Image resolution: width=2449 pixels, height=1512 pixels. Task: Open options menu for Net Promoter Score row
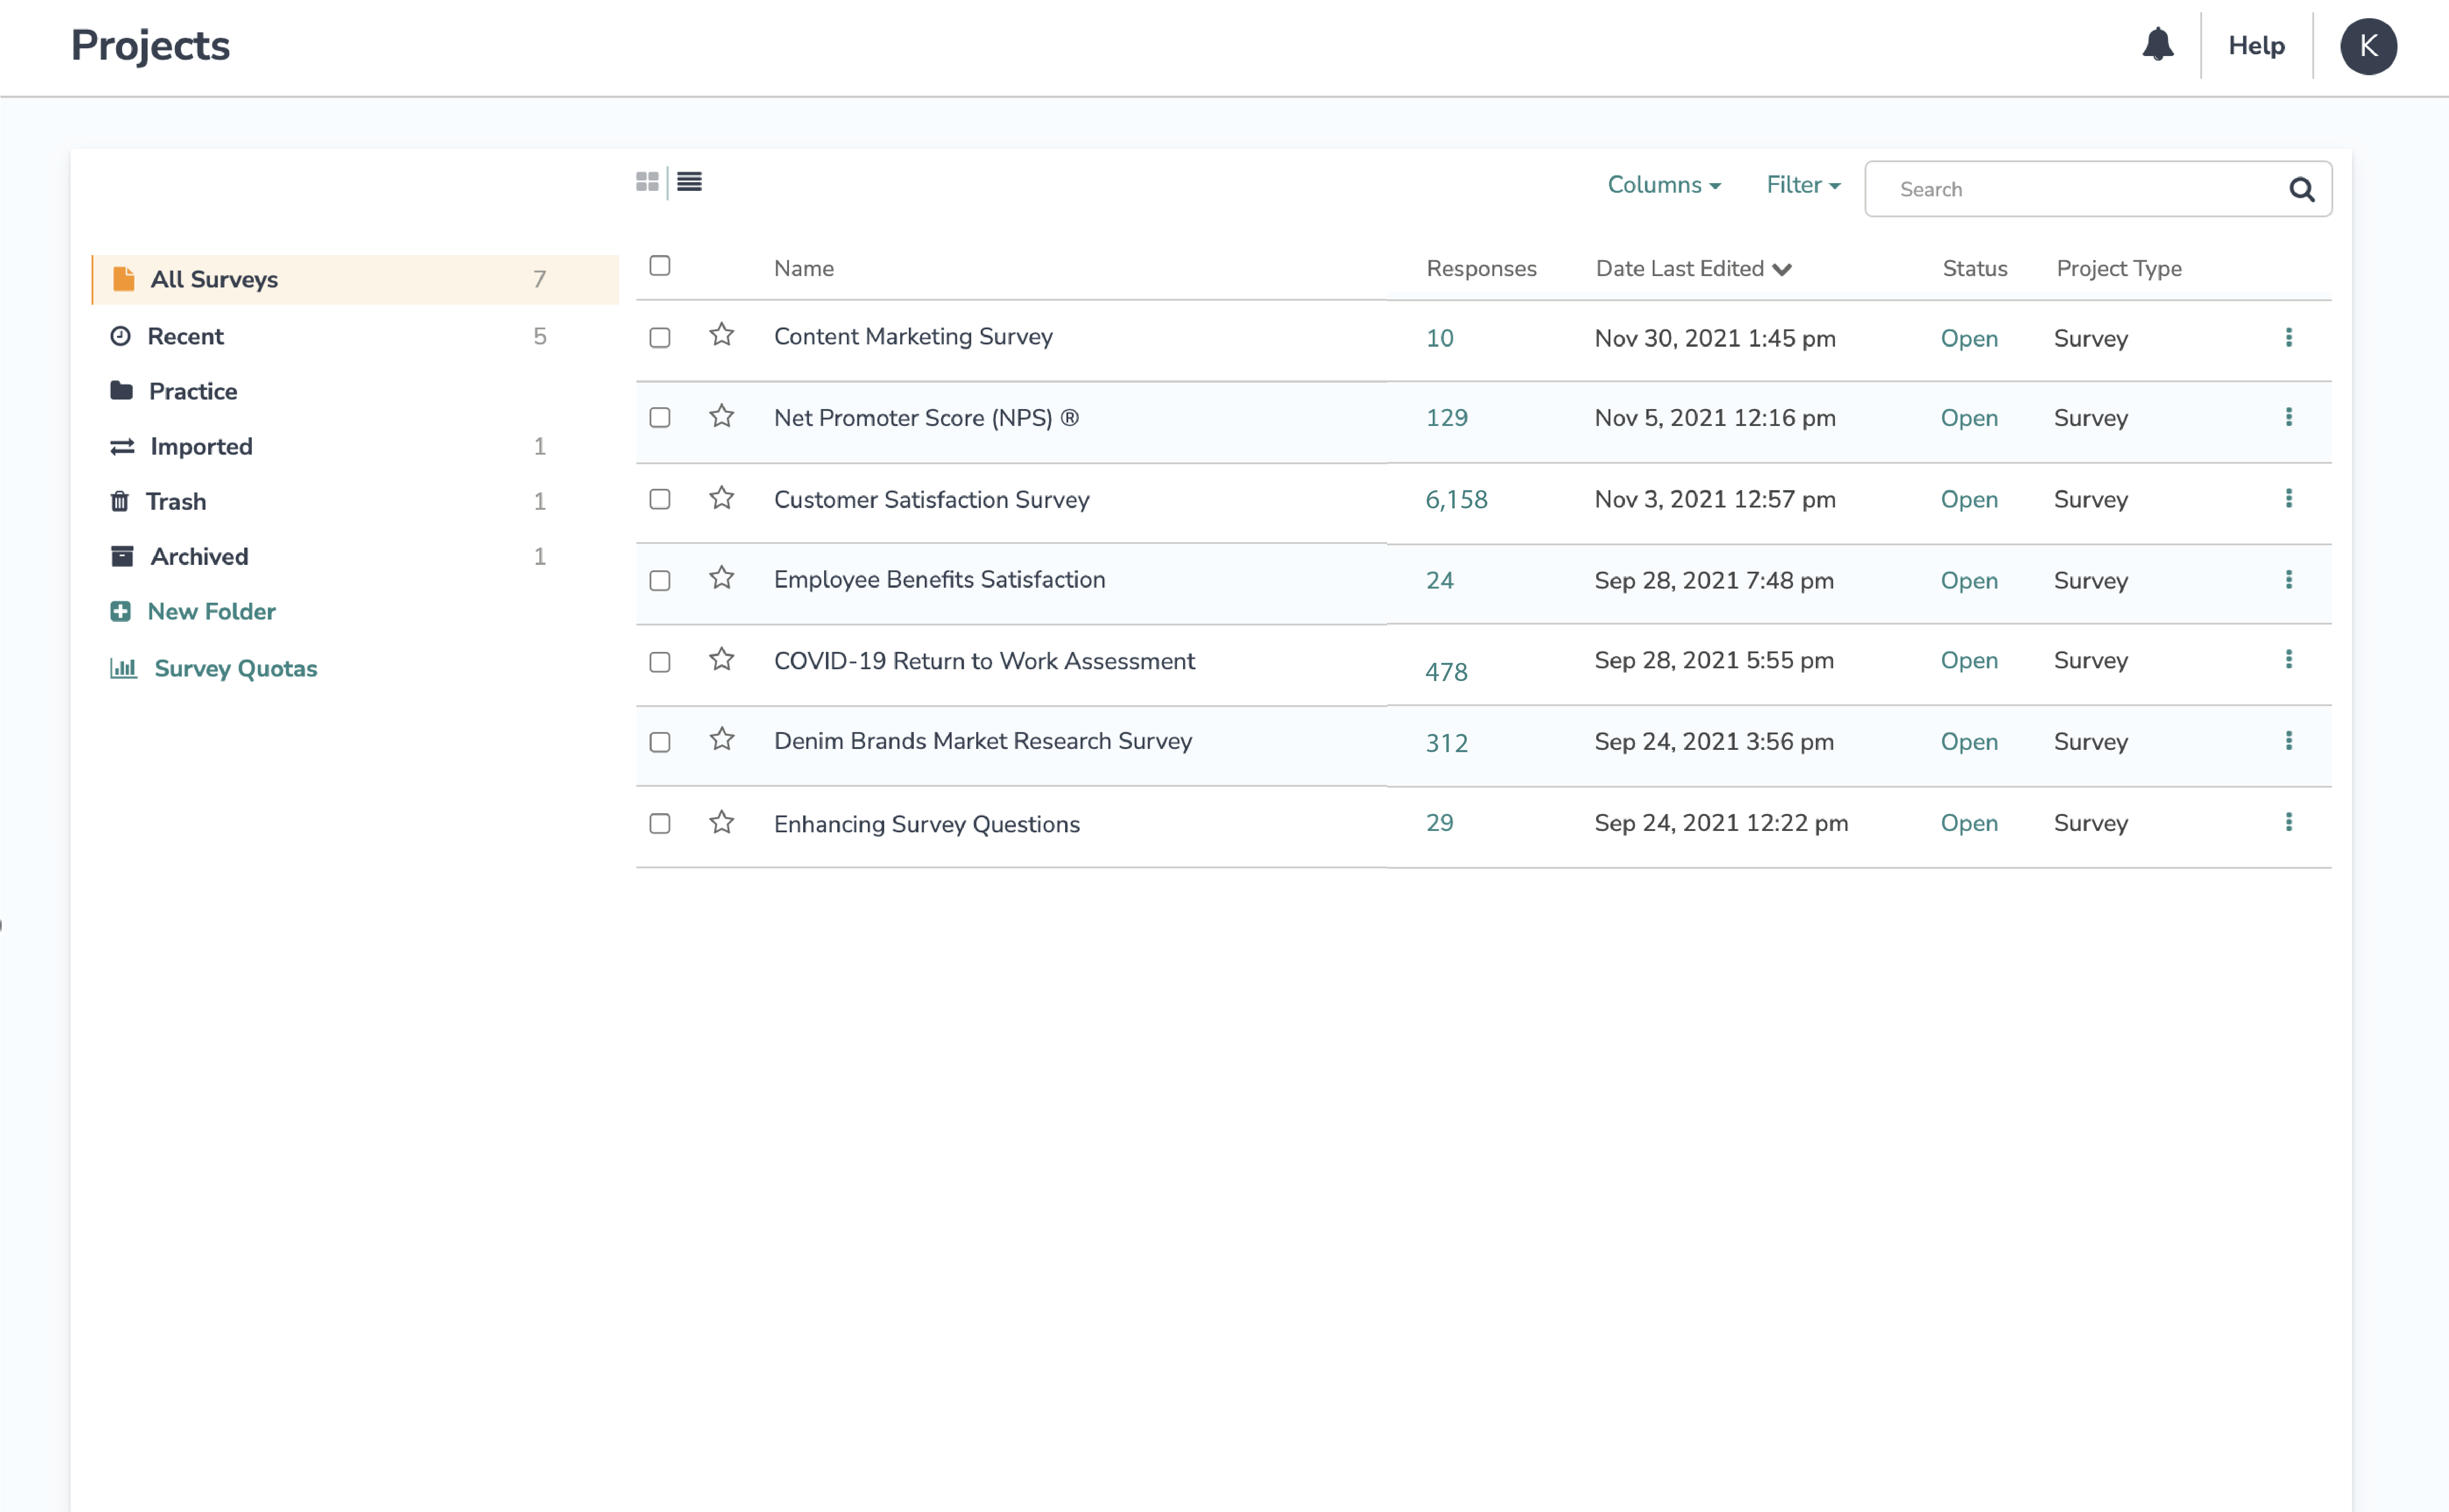tap(2288, 417)
